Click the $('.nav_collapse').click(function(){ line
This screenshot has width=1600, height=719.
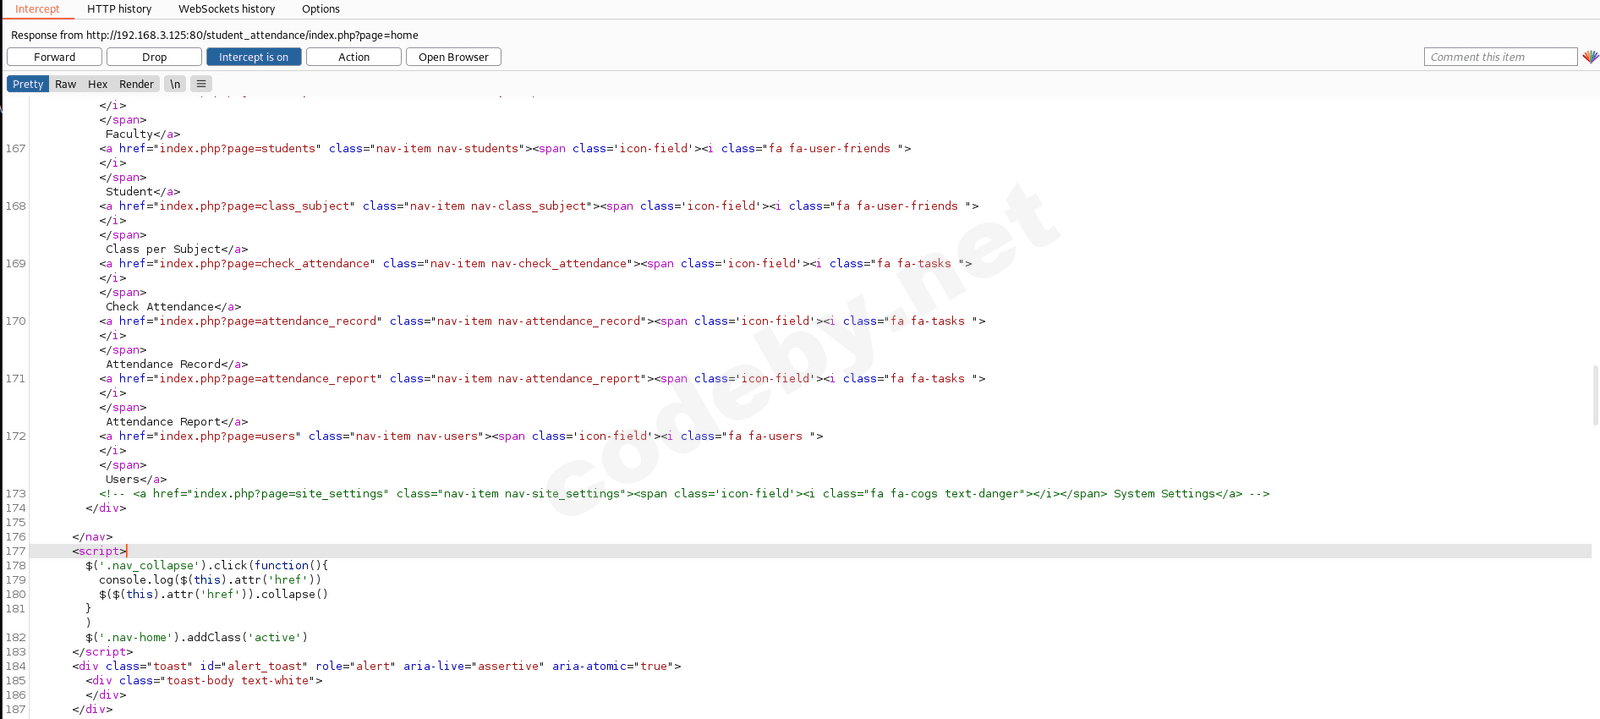click(x=207, y=565)
